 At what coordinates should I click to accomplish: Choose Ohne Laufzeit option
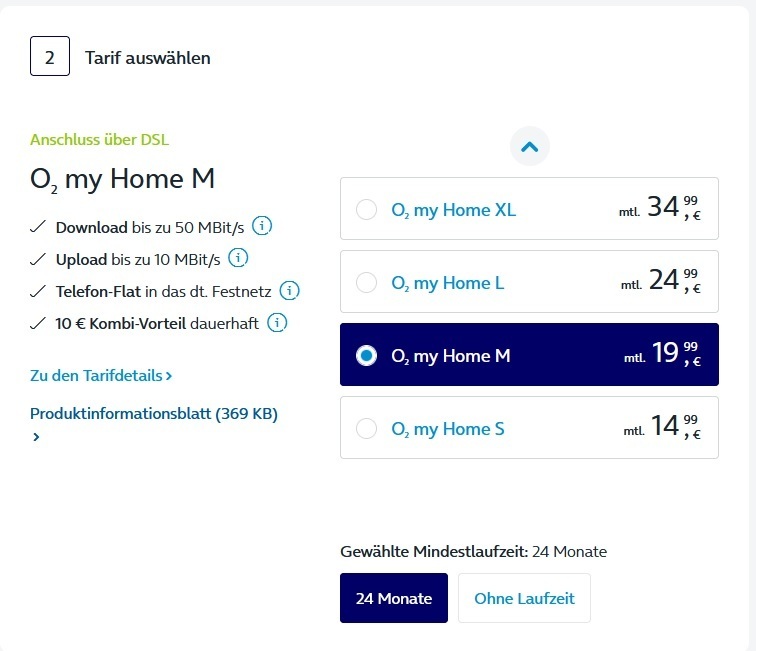(524, 598)
